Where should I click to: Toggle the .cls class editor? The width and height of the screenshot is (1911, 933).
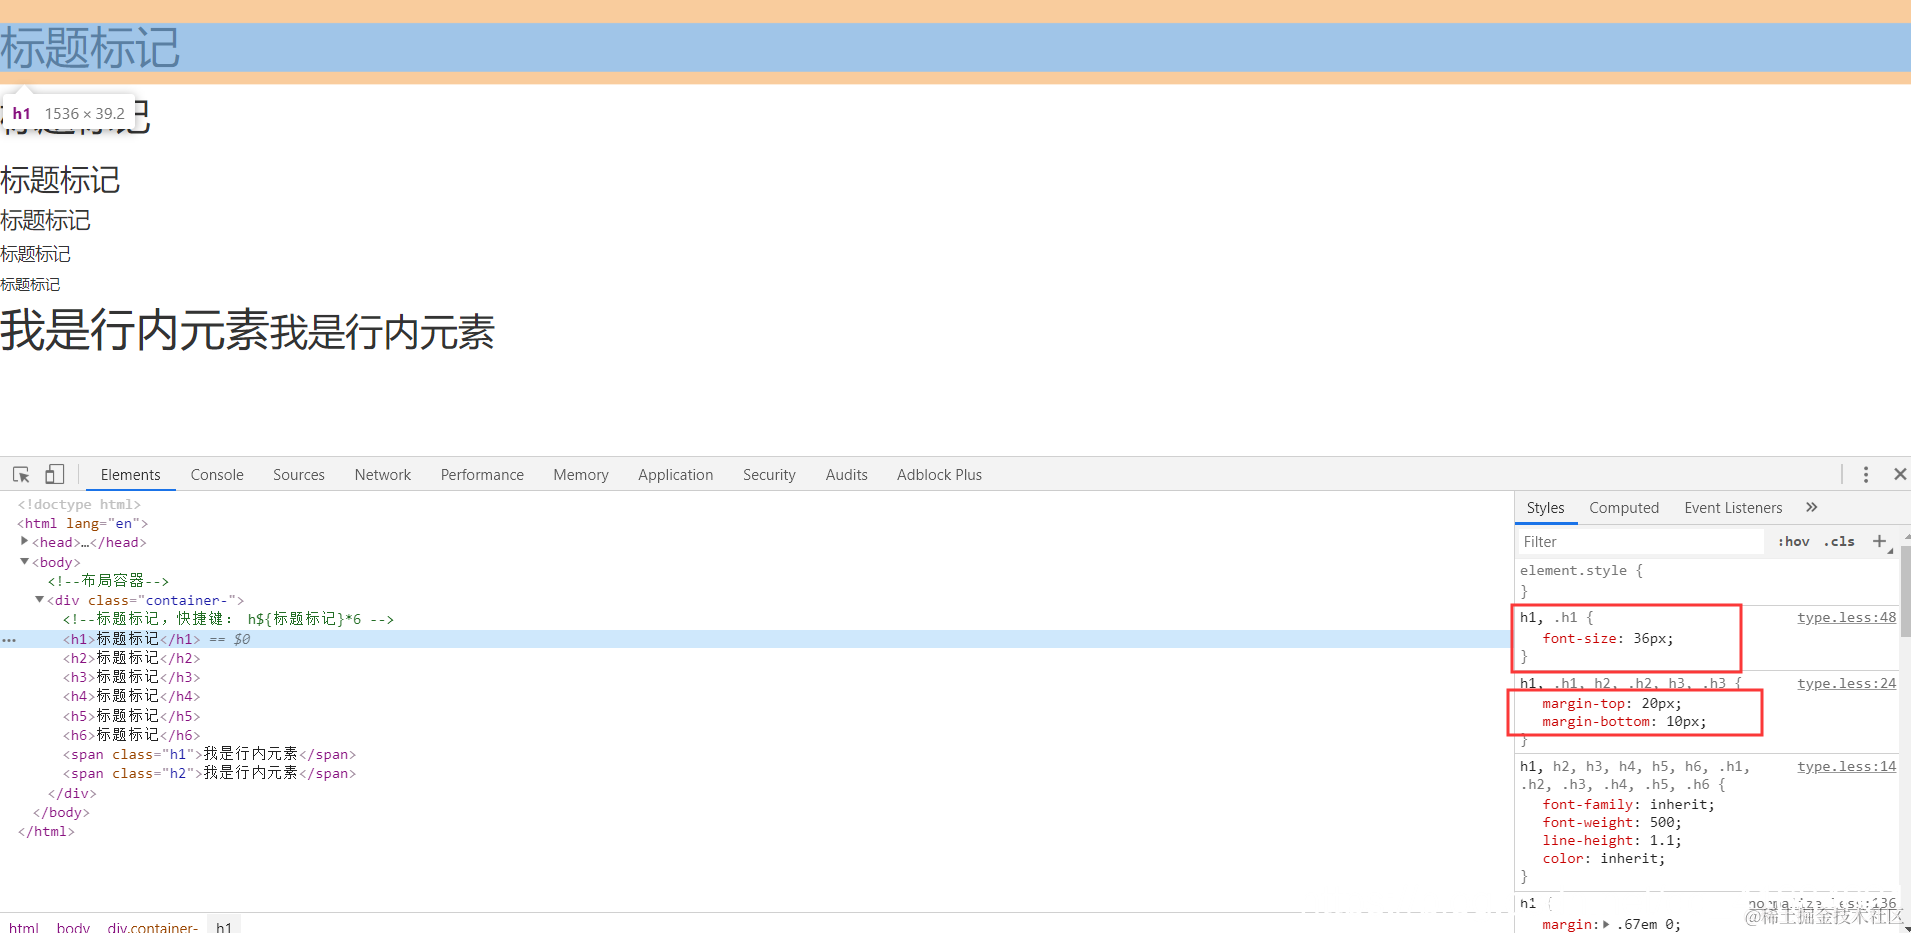click(1839, 541)
